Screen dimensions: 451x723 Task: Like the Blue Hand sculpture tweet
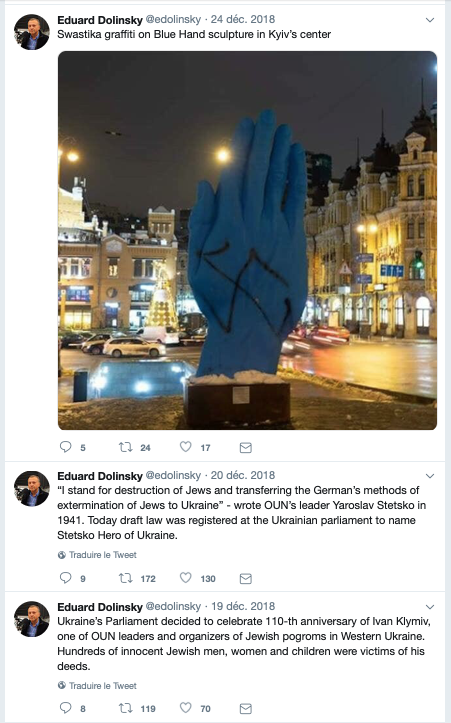(x=185, y=447)
